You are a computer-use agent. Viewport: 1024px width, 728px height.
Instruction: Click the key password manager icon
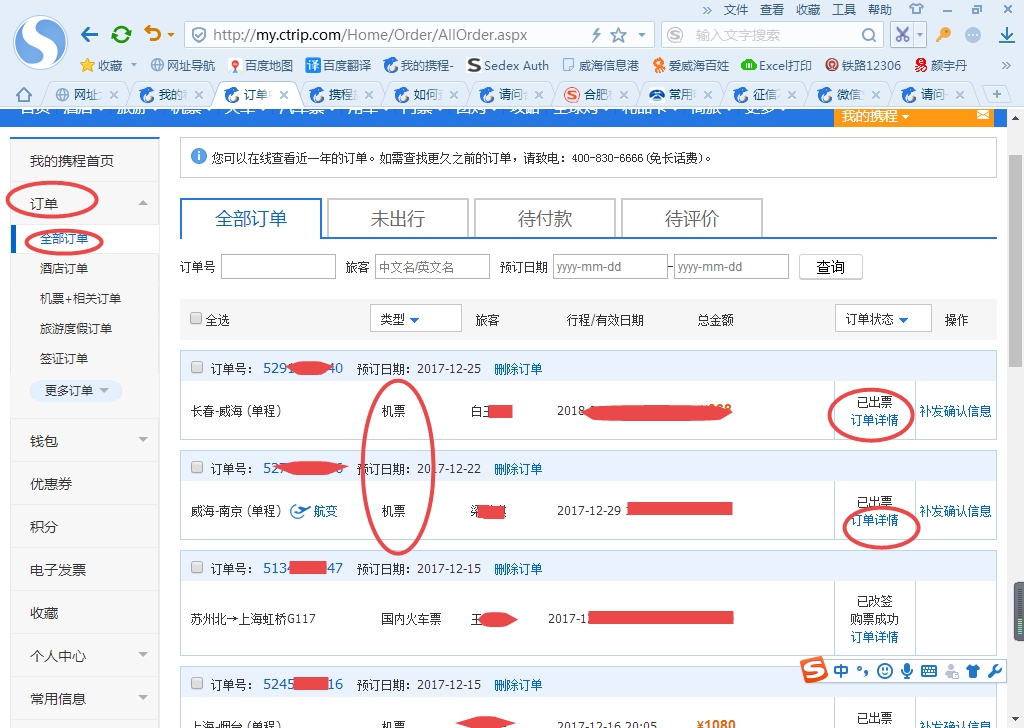tap(943, 35)
